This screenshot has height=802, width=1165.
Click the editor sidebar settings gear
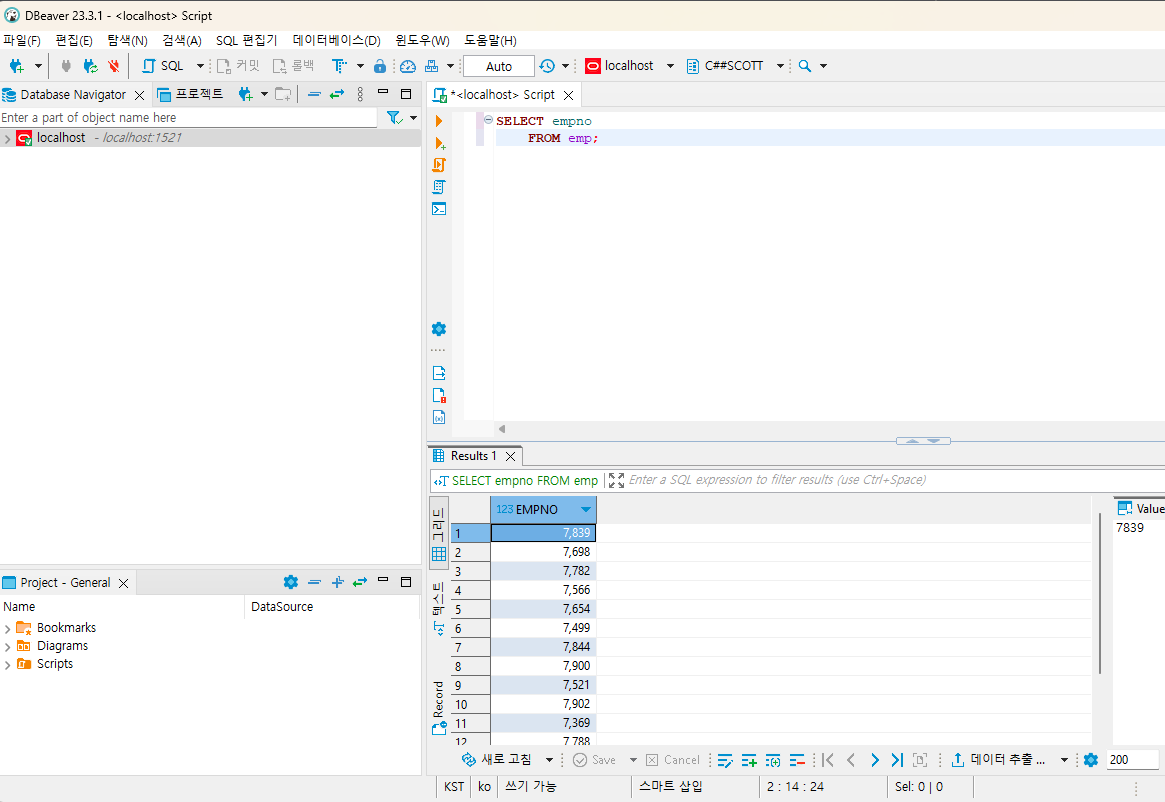point(439,329)
